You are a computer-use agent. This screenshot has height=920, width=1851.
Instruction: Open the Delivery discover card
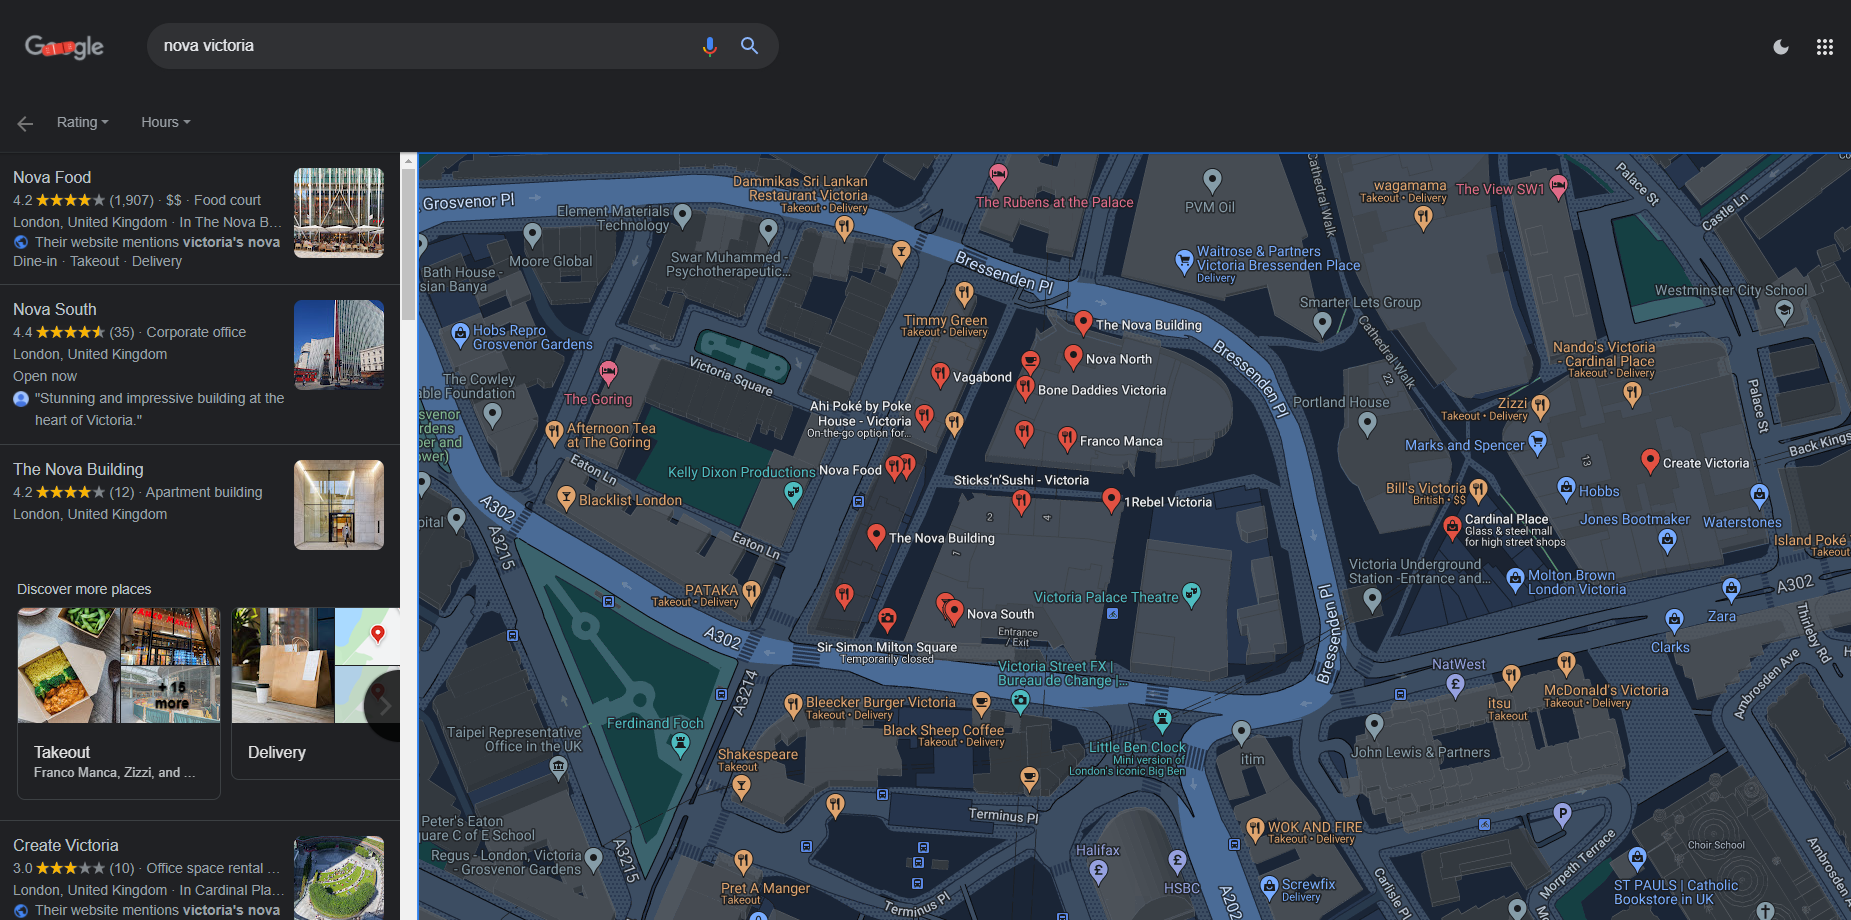(316, 693)
